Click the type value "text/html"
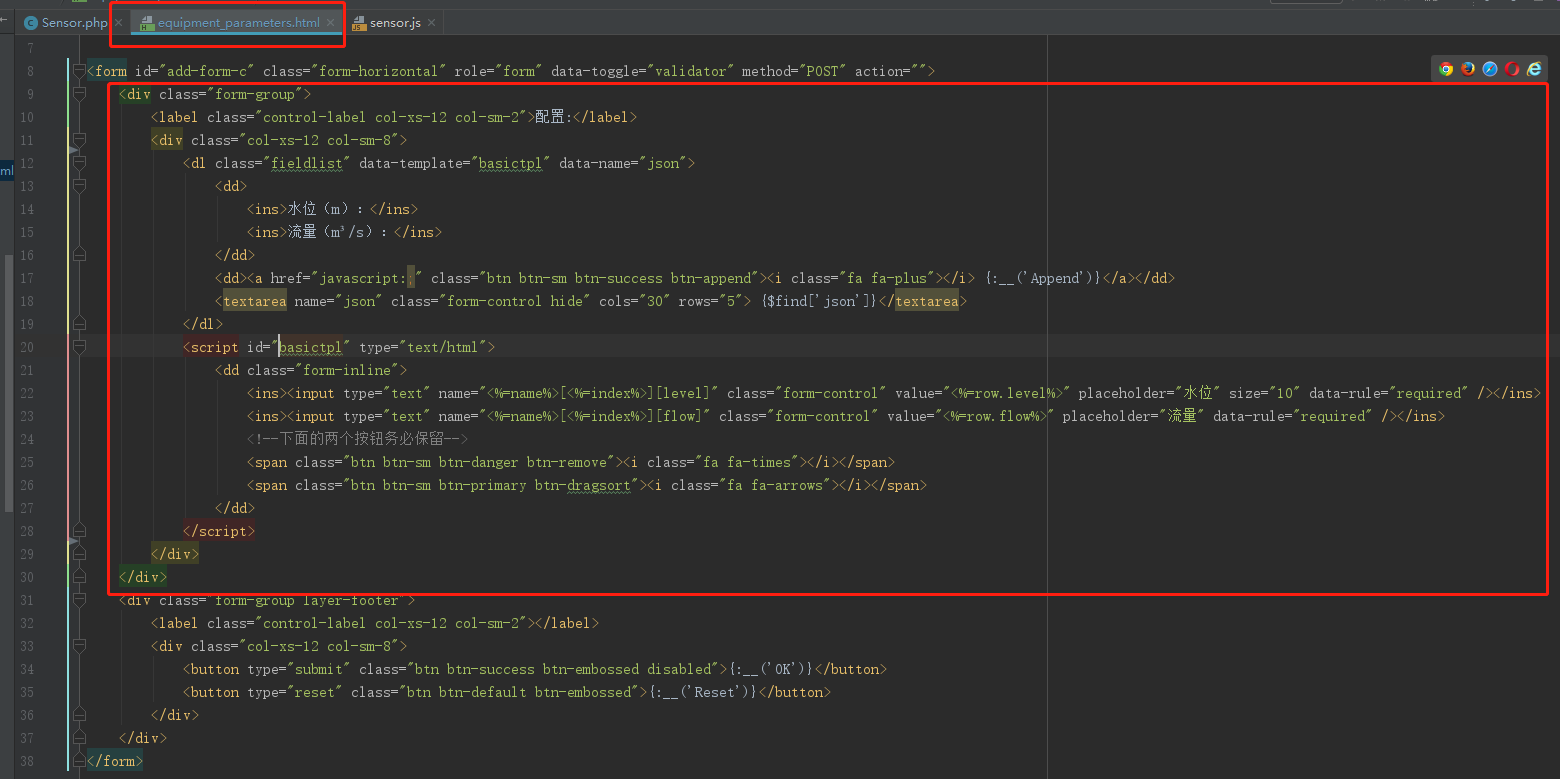This screenshot has width=1560, height=779. 444,347
